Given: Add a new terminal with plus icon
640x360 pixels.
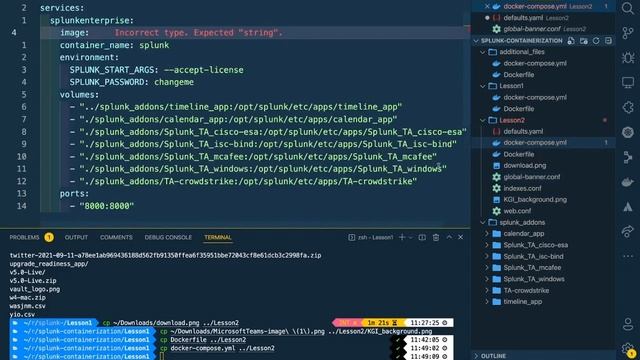Looking at the screenshot, I should pyautogui.click(x=402, y=237).
